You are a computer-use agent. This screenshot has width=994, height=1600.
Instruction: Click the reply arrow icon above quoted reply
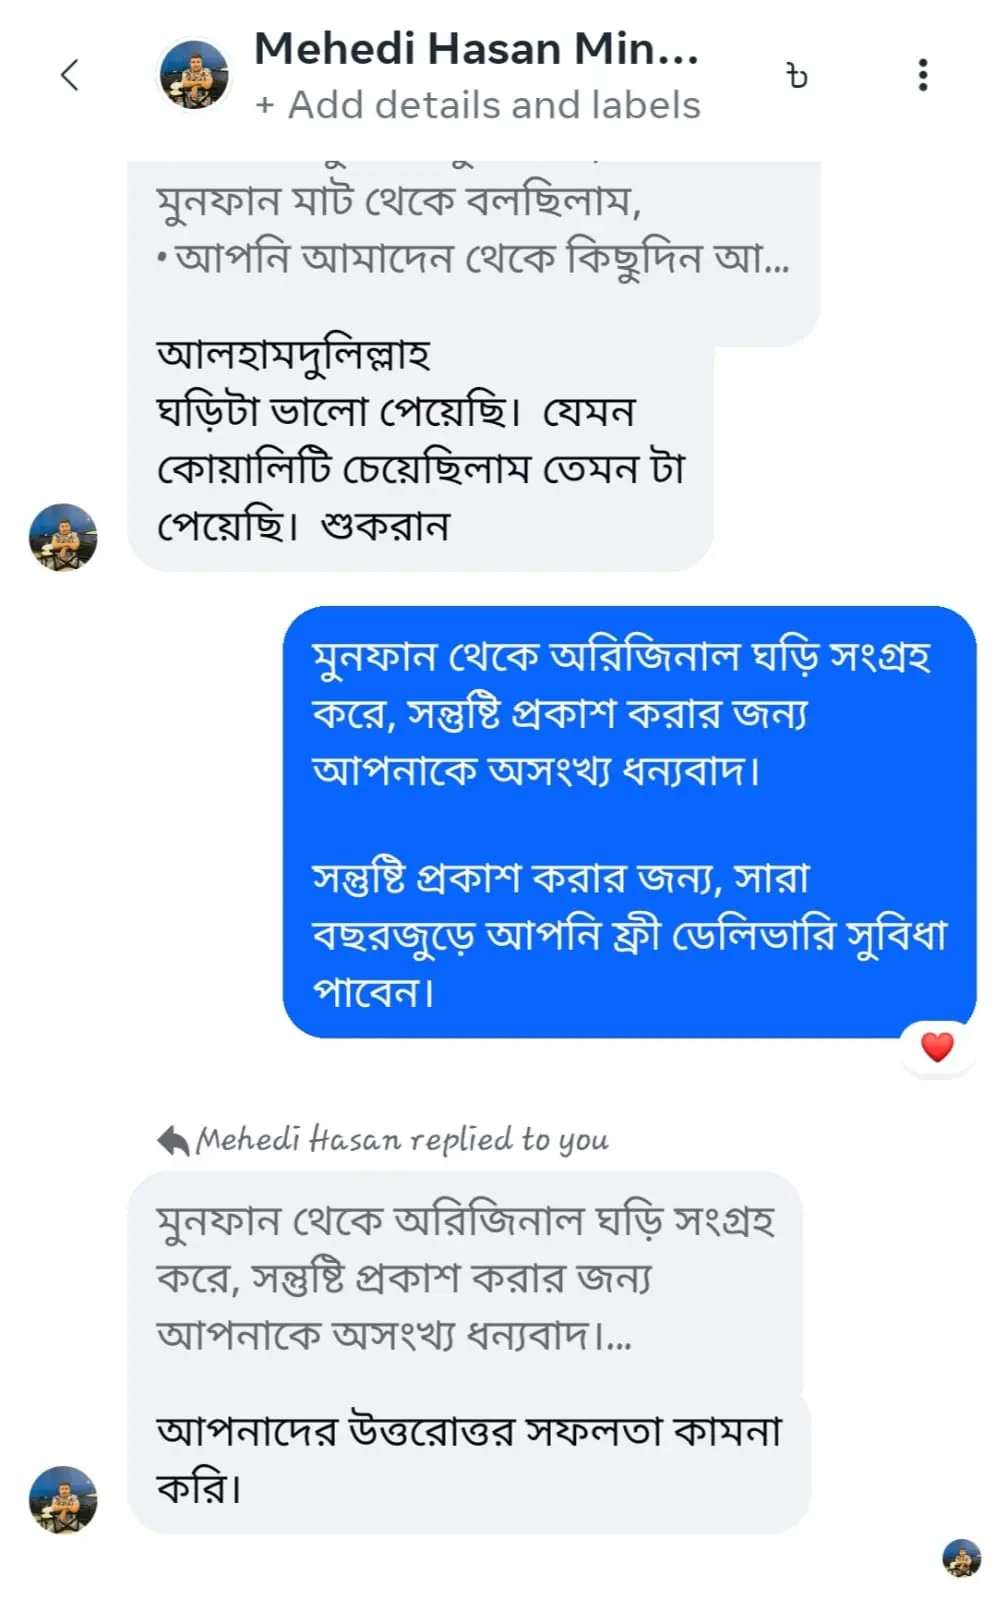point(173,1140)
